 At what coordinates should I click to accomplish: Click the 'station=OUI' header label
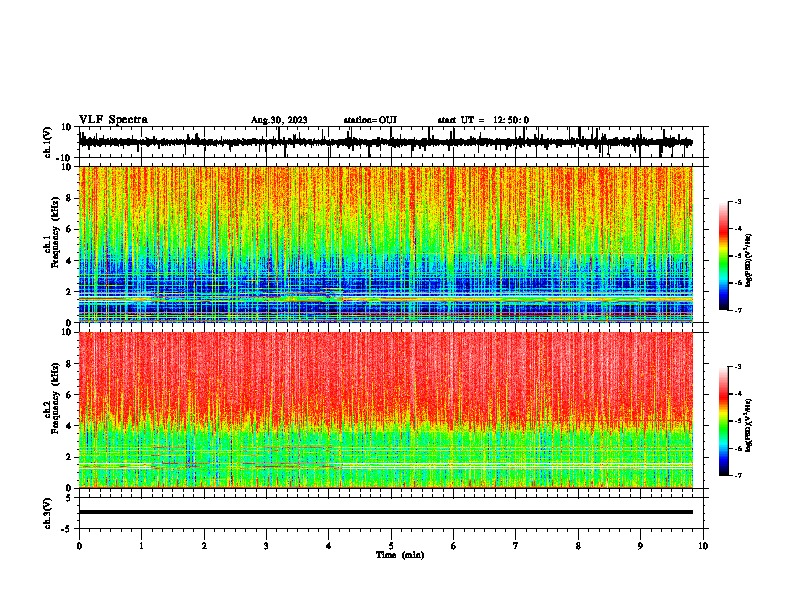tap(370, 120)
